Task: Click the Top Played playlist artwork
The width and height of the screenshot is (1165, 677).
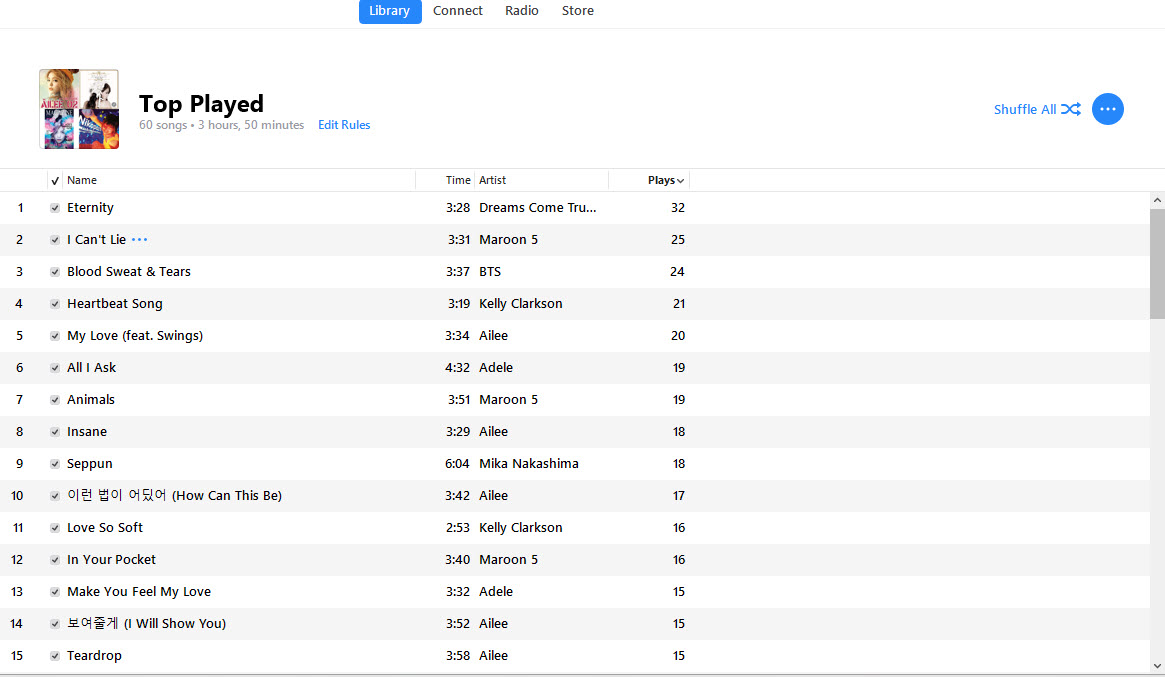Action: pos(79,109)
